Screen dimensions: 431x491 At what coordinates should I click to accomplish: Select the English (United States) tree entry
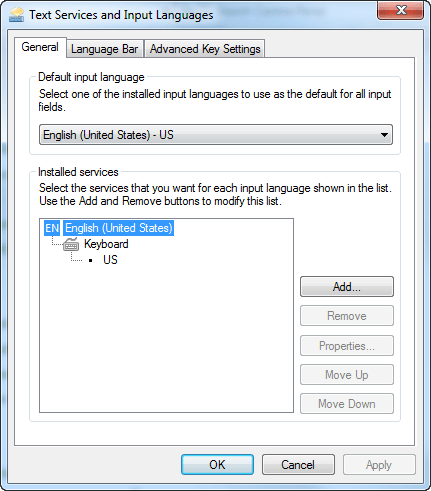(119, 228)
